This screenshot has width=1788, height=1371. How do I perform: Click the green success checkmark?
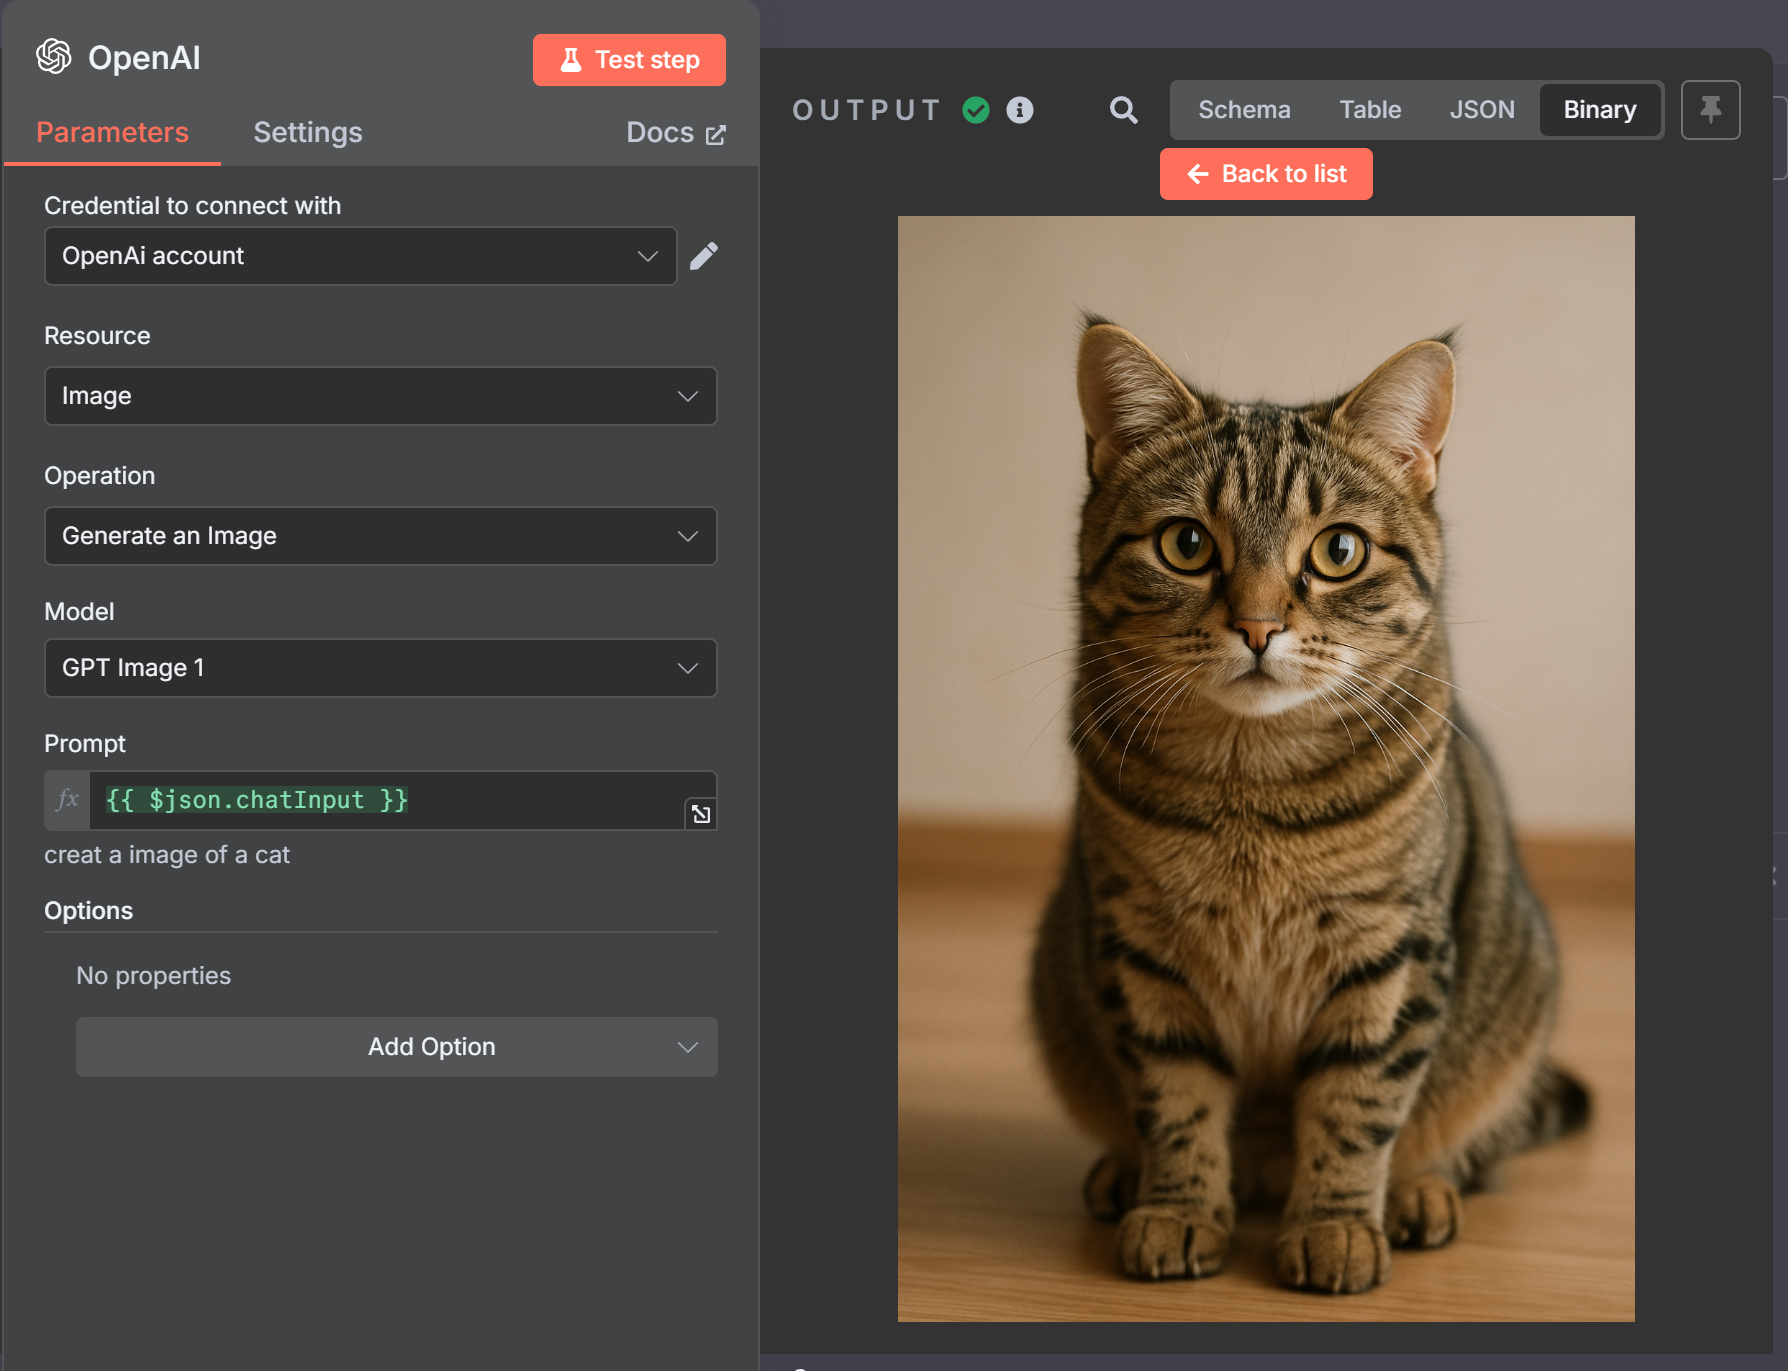tap(975, 110)
